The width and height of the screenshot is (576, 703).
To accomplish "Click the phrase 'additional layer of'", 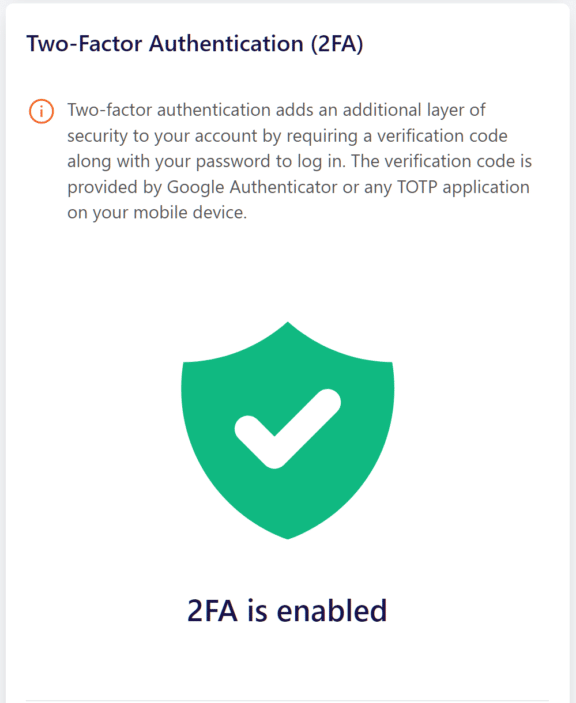I will [x=414, y=110].
